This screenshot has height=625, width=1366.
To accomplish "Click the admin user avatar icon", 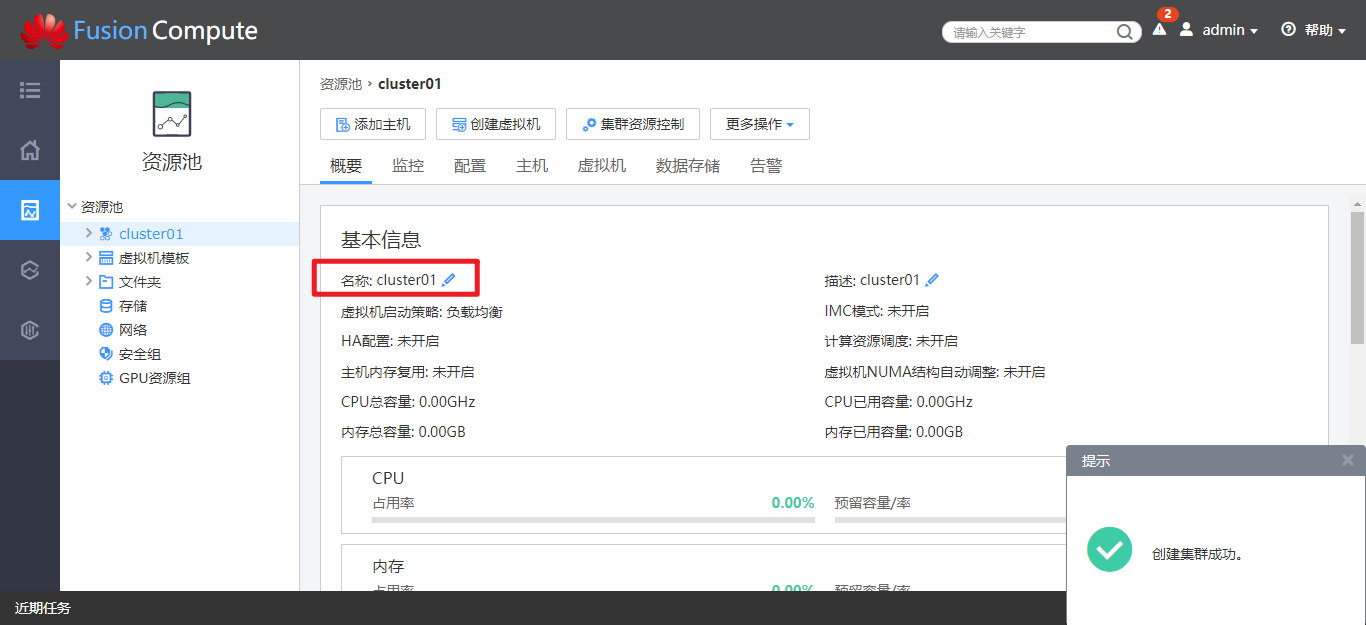I will click(x=1186, y=30).
